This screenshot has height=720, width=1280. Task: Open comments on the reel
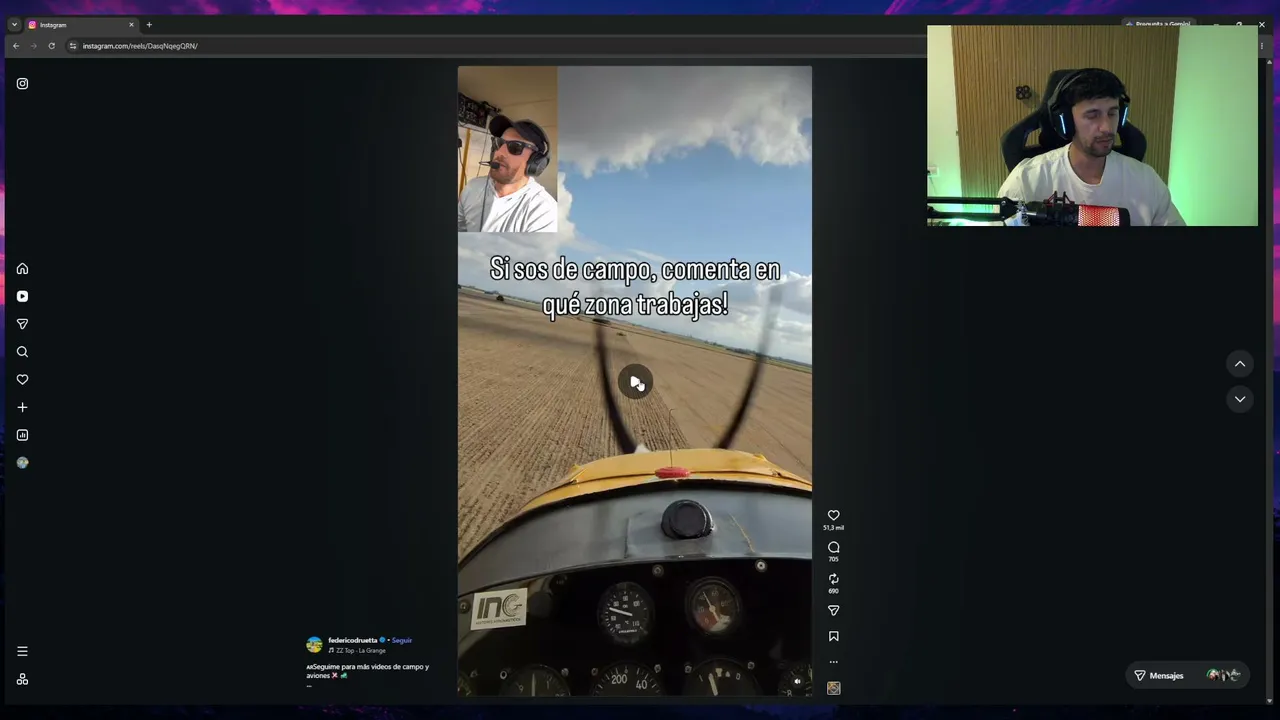(x=833, y=547)
